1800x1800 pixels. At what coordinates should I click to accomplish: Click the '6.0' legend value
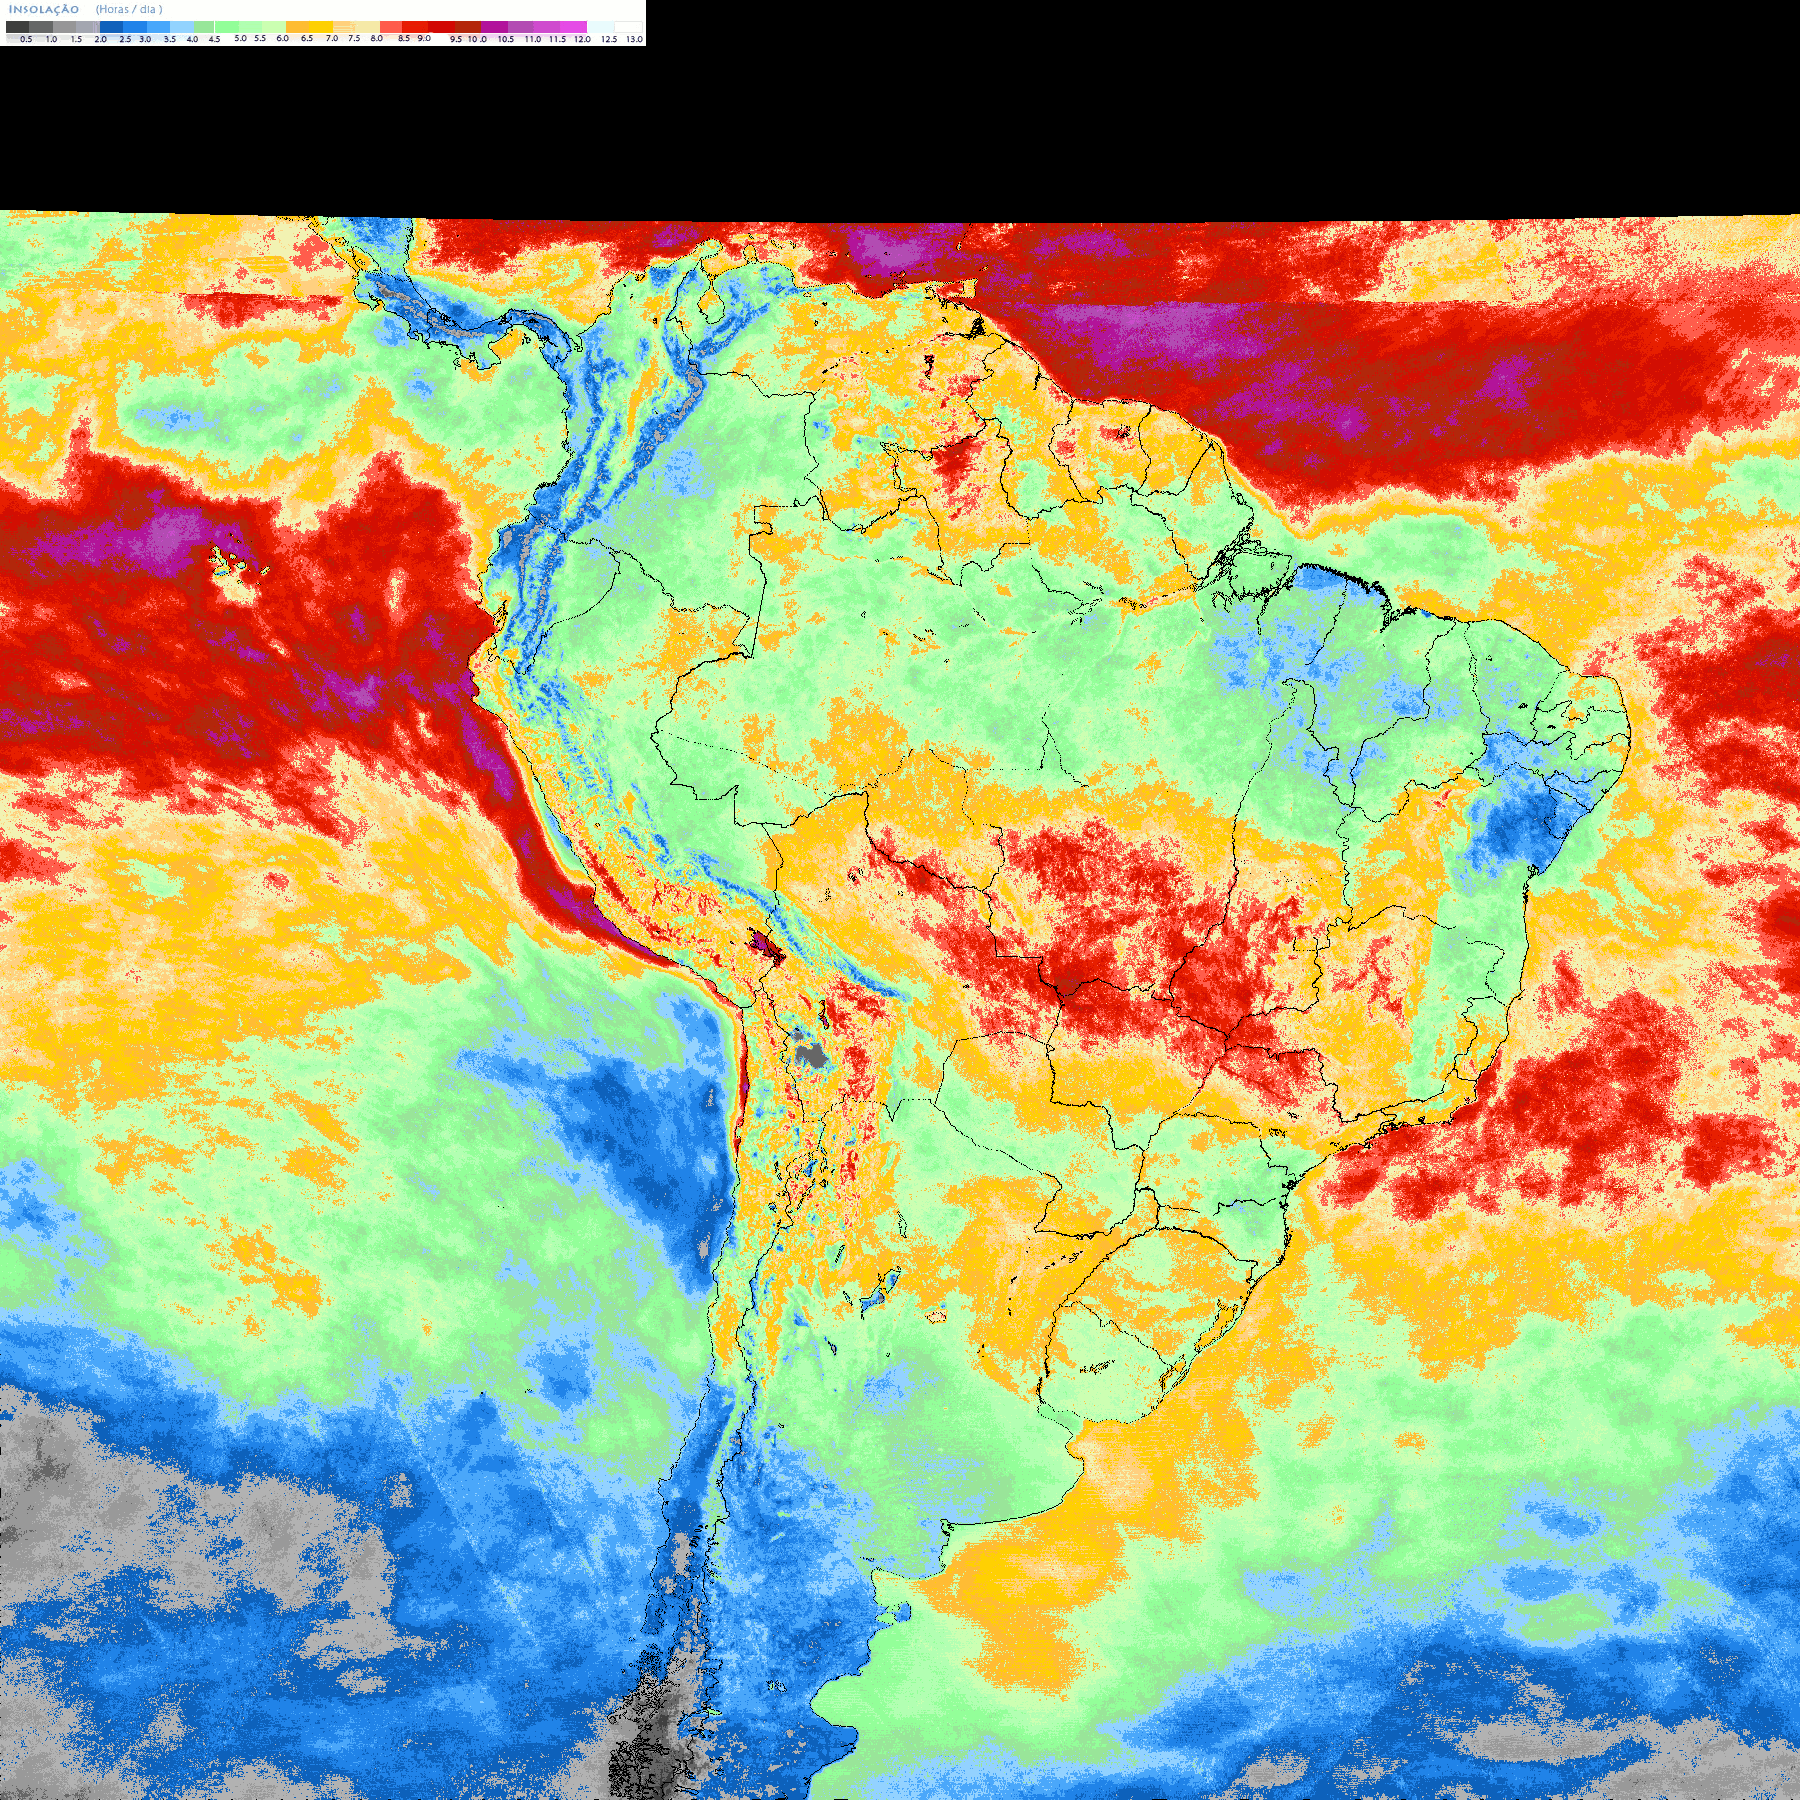point(283,38)
